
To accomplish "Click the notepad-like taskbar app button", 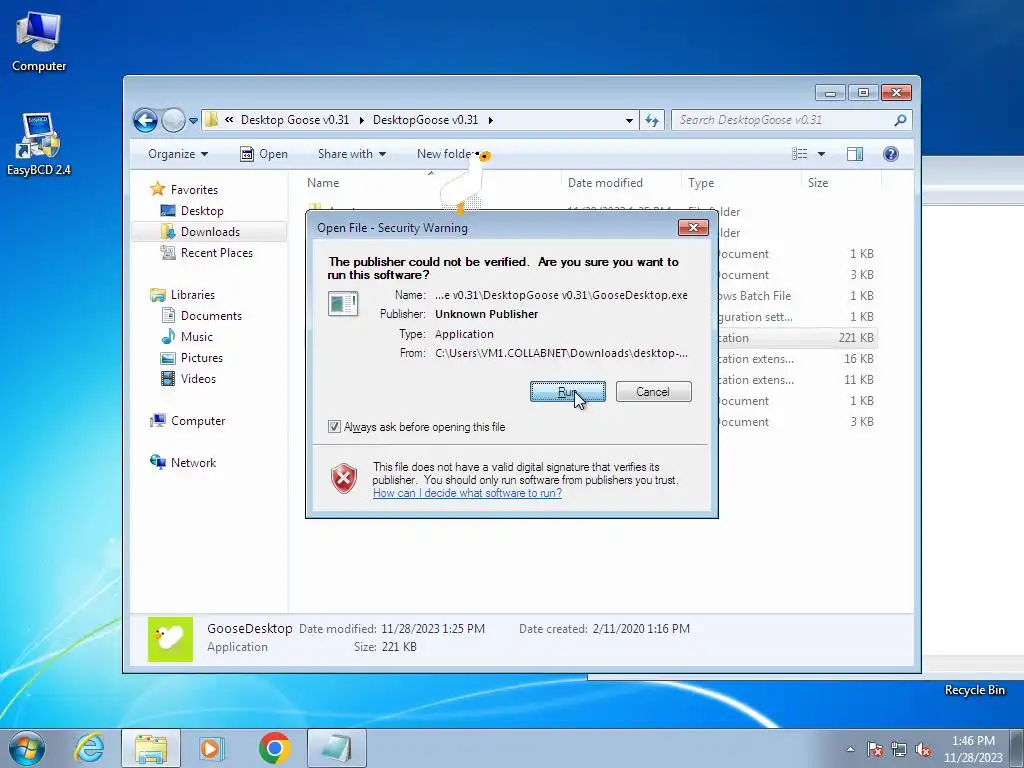I will coord(336,748).
